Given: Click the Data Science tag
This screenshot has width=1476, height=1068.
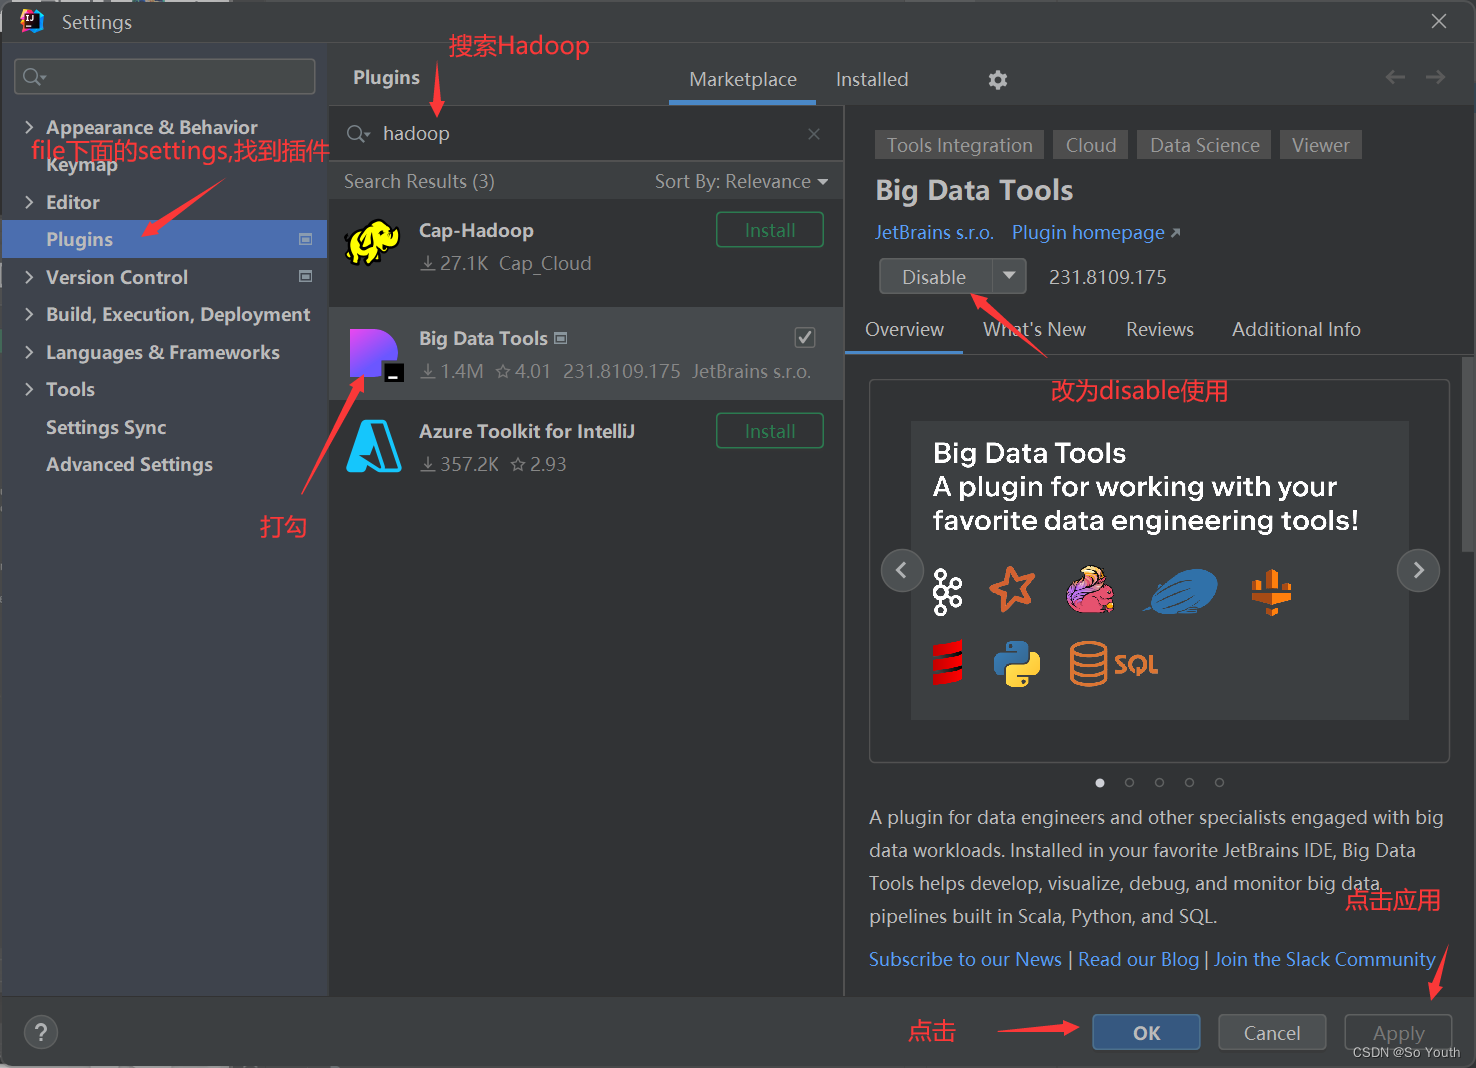Looking at the screenshot, I should tap(1205, 145).
